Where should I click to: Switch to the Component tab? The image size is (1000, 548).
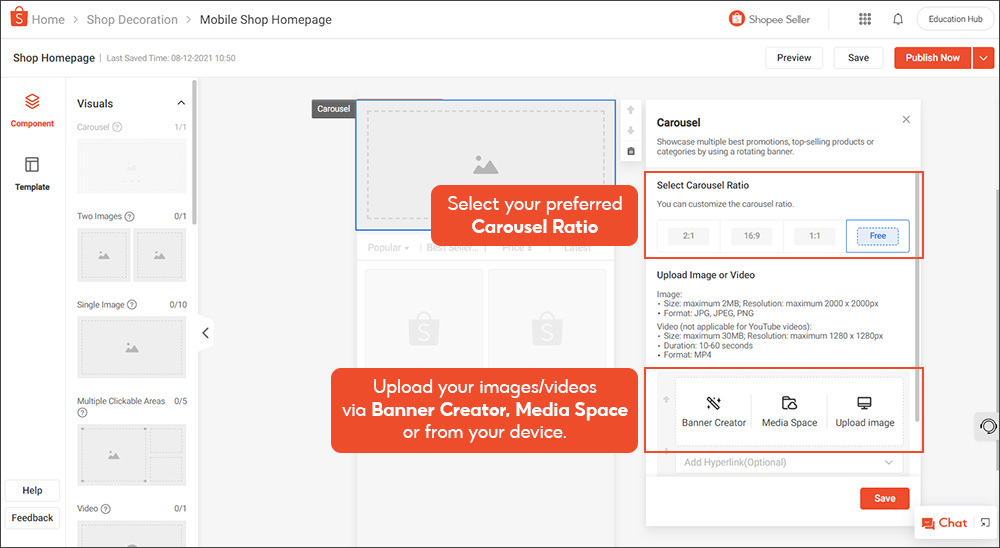[x=32, y=110]
